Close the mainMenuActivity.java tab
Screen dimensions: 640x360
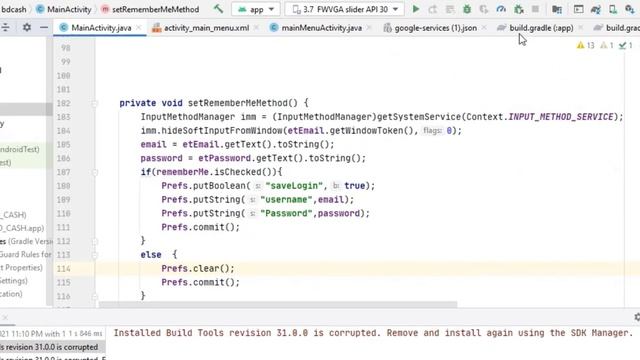[369, 28]
